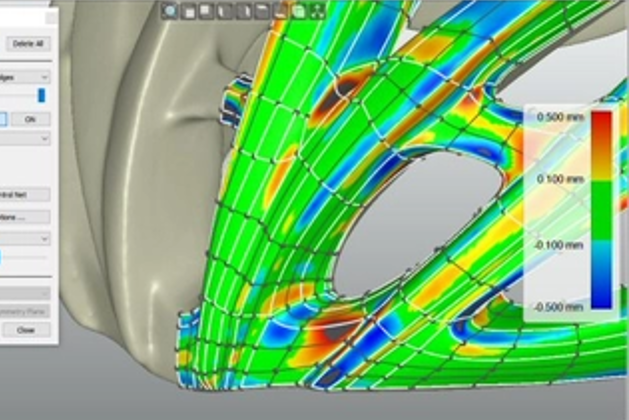This screenshot has height=420, width=629.
Task: Click the Delete All button
Action: pyautogui.click(x=27, y=44)
